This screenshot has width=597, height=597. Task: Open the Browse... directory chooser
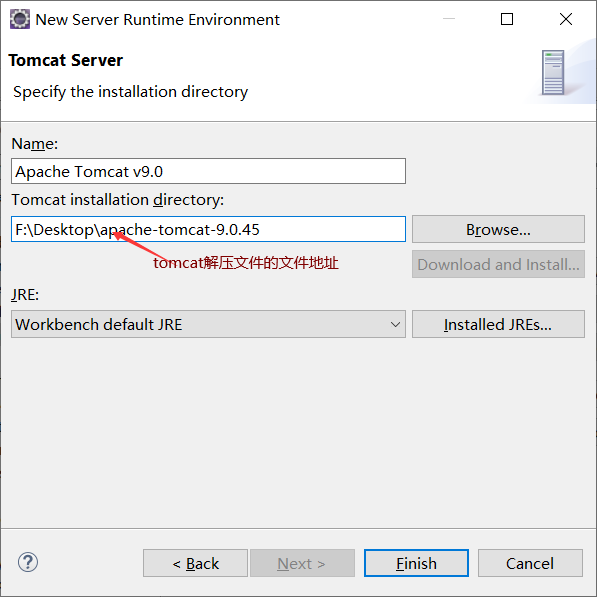click(x=498, y=229)
